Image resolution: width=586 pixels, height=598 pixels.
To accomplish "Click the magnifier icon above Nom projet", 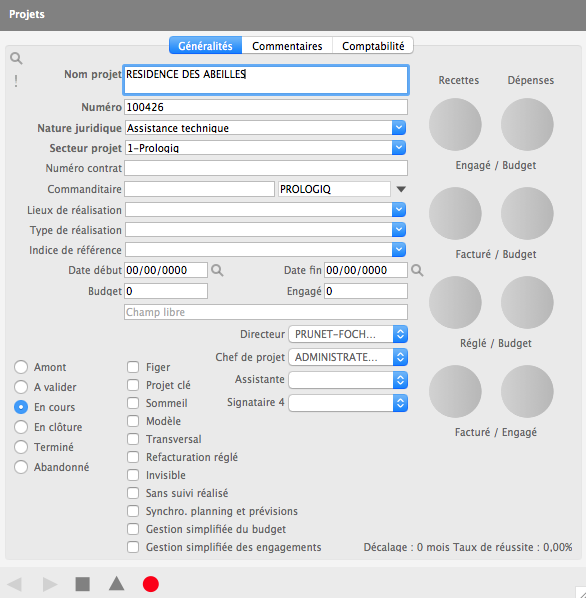I will tap(16, 58).
